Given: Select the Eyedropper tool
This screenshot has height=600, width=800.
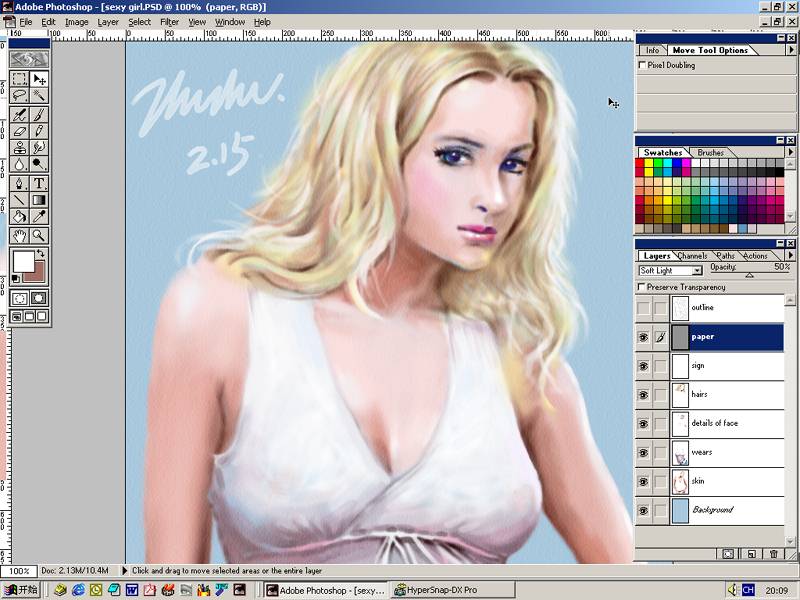Looking at the screenshot, I should [x=39, y=216].
